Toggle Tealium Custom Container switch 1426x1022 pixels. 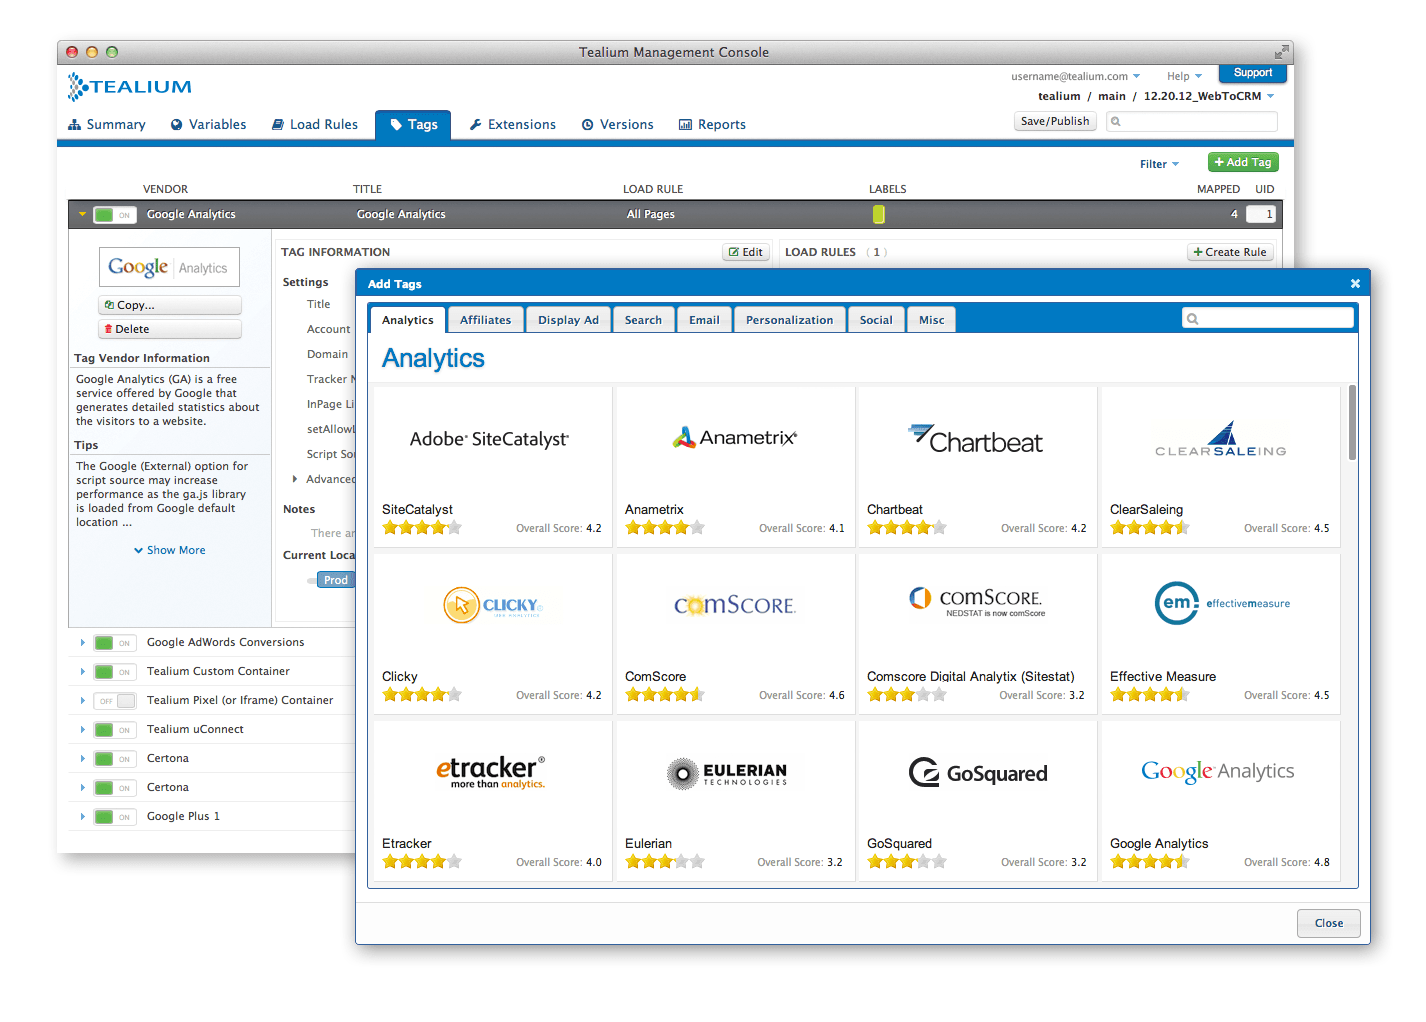114,672
